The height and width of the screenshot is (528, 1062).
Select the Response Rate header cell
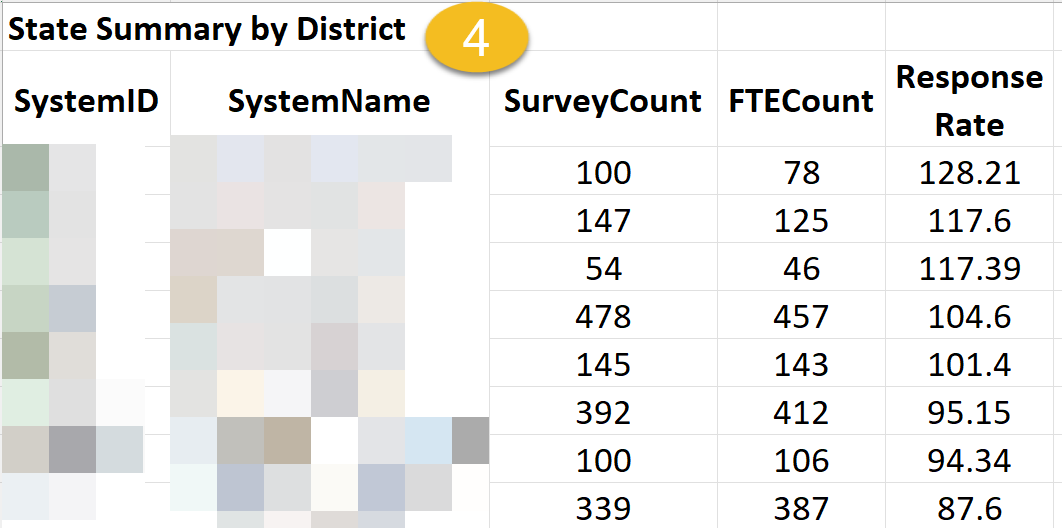(x=969, y=101)
